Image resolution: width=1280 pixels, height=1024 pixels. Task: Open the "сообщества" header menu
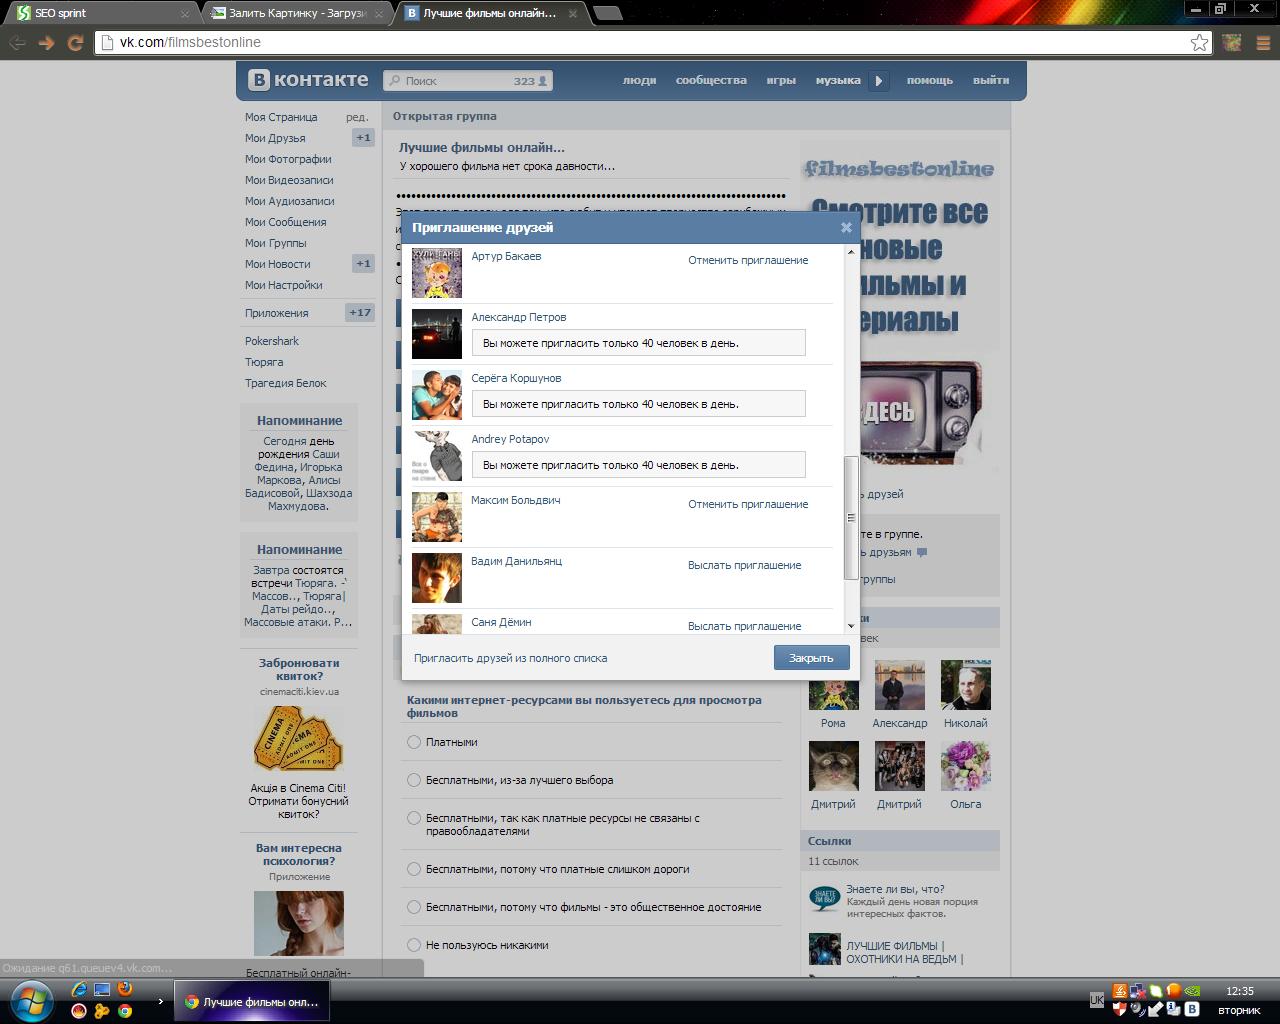point(711,81)
